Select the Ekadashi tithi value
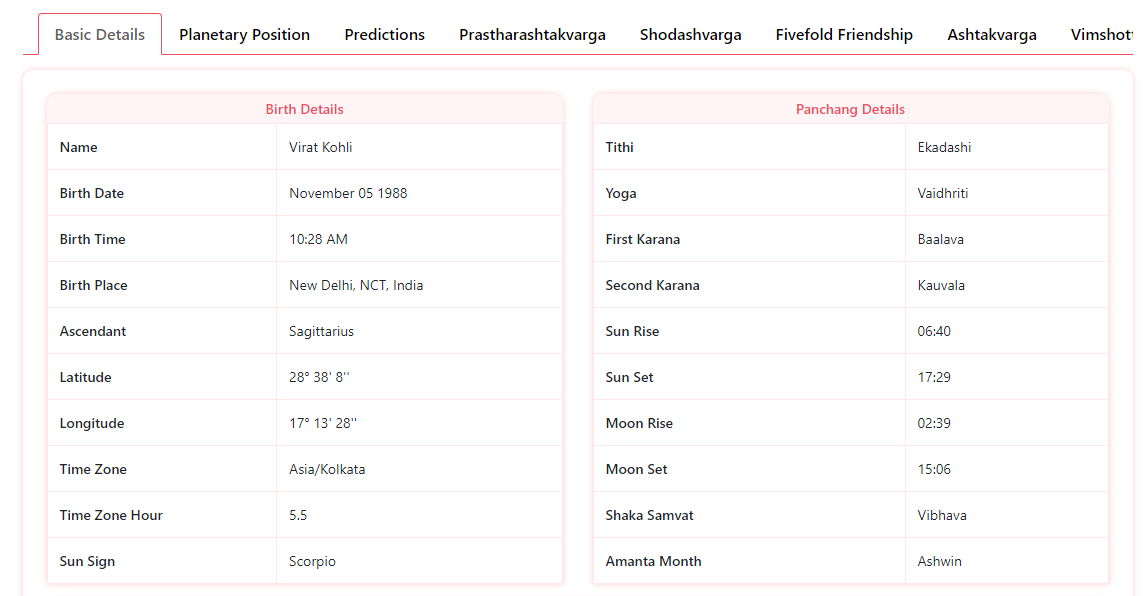 [944, 147]
